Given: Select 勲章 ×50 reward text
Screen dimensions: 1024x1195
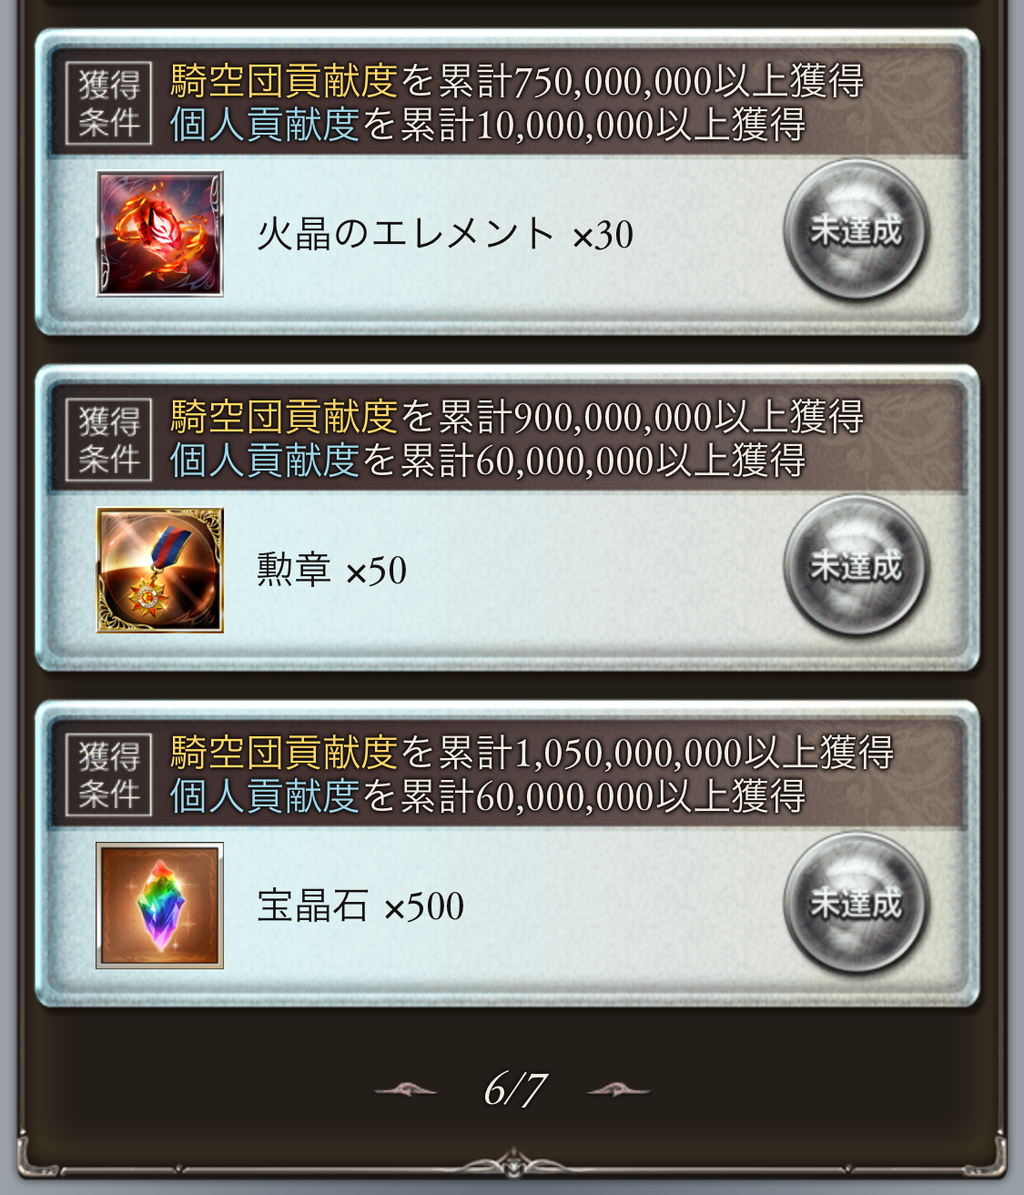Looking at the screenshot, I should click(331, 570).
